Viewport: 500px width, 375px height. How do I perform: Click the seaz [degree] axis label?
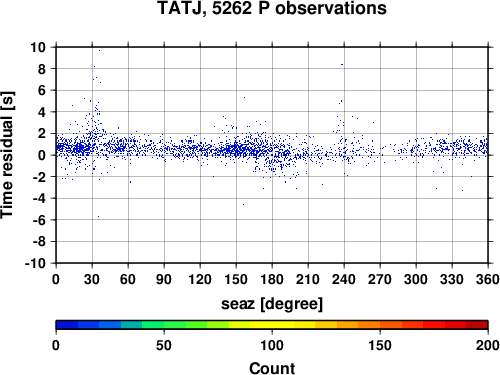tap(272, 304)
